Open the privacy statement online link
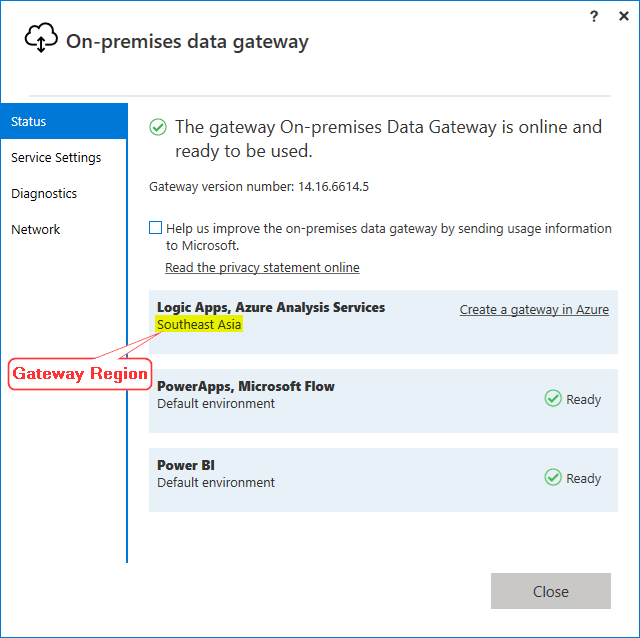The width and height of the screenshot is (640, 638). 262,268
